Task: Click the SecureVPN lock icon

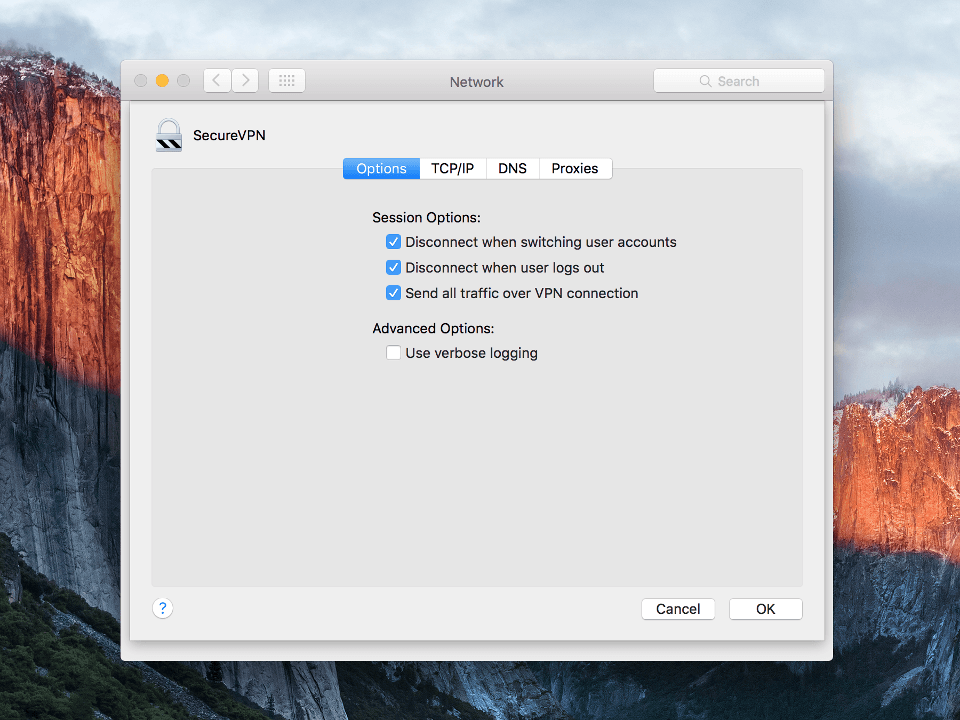Action: pyautogui.click(x=168, y=135)
